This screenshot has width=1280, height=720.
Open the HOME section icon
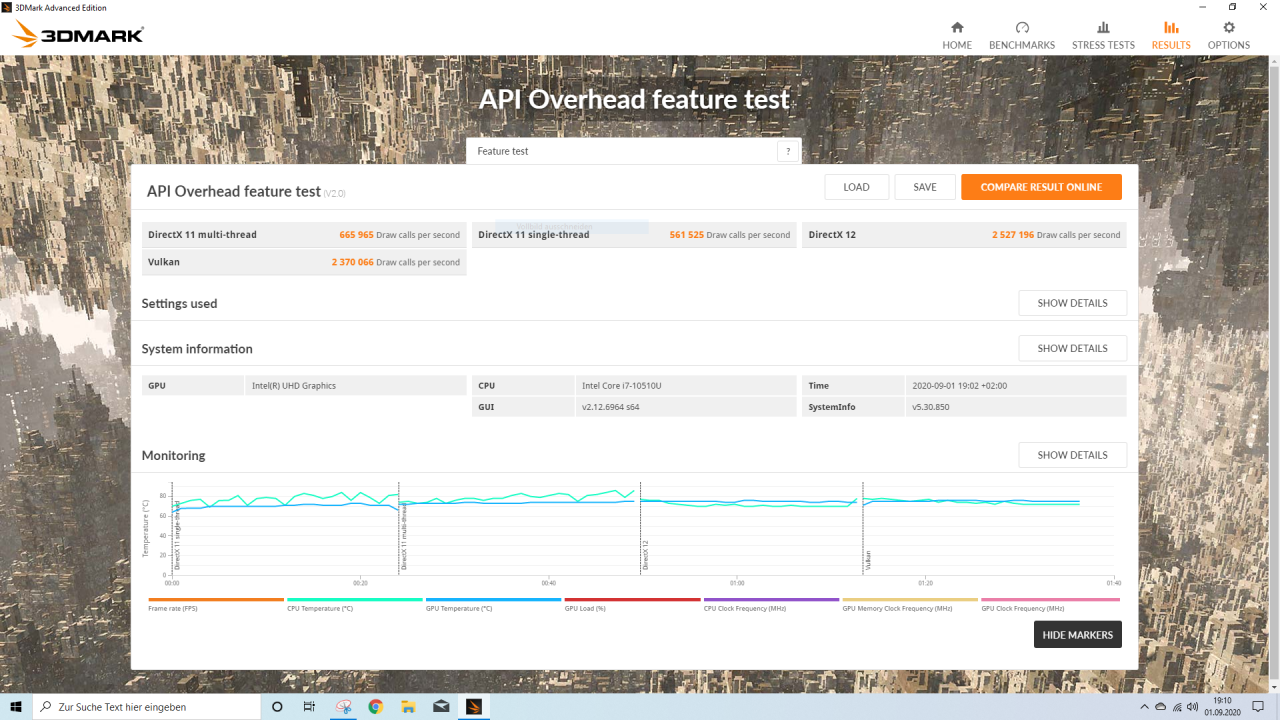coord(957,28)
